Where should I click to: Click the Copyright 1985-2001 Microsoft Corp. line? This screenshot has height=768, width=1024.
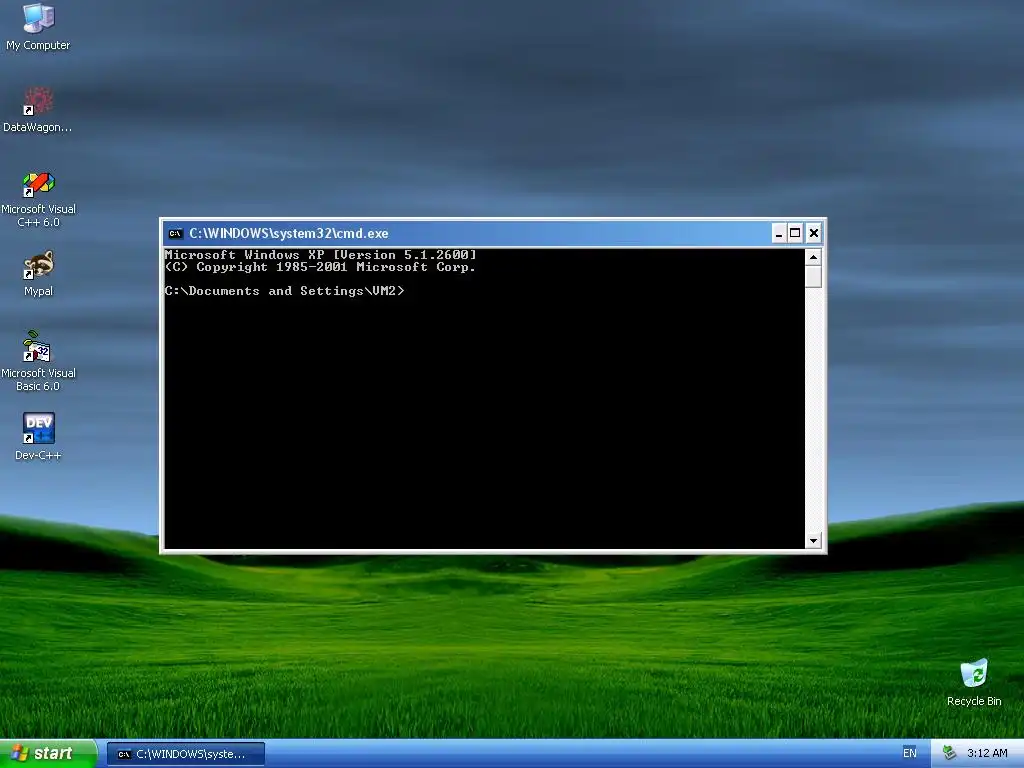320,266
